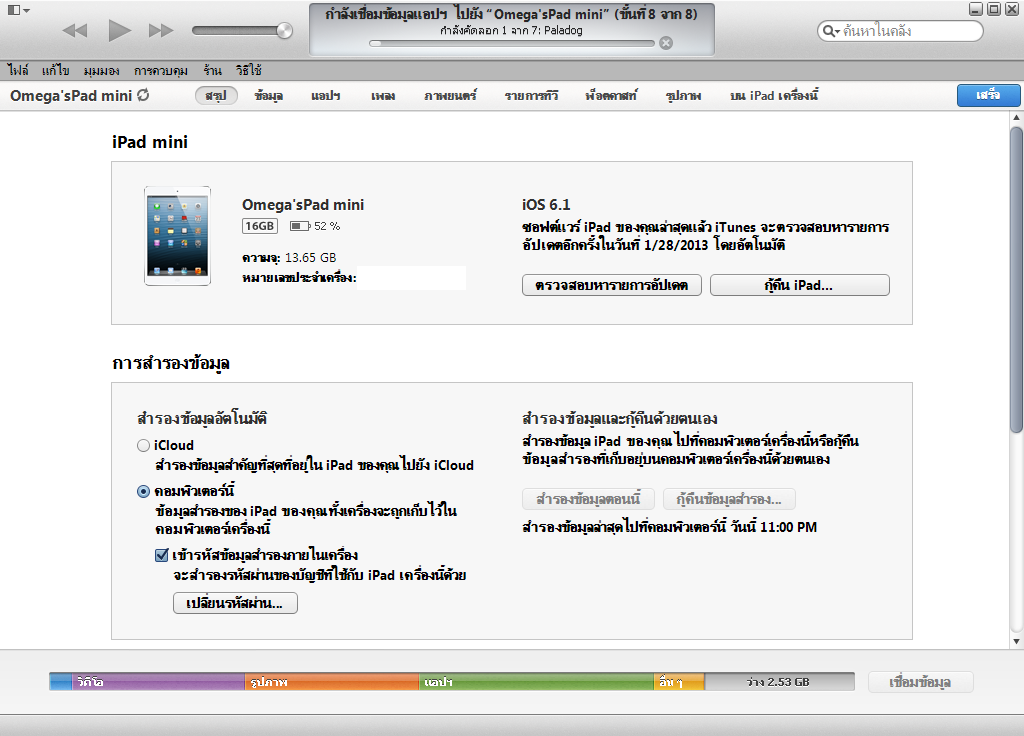Click the blue เสร็จ done button
This screenshot has height=736, width=1024.
[x=988, y=95]
